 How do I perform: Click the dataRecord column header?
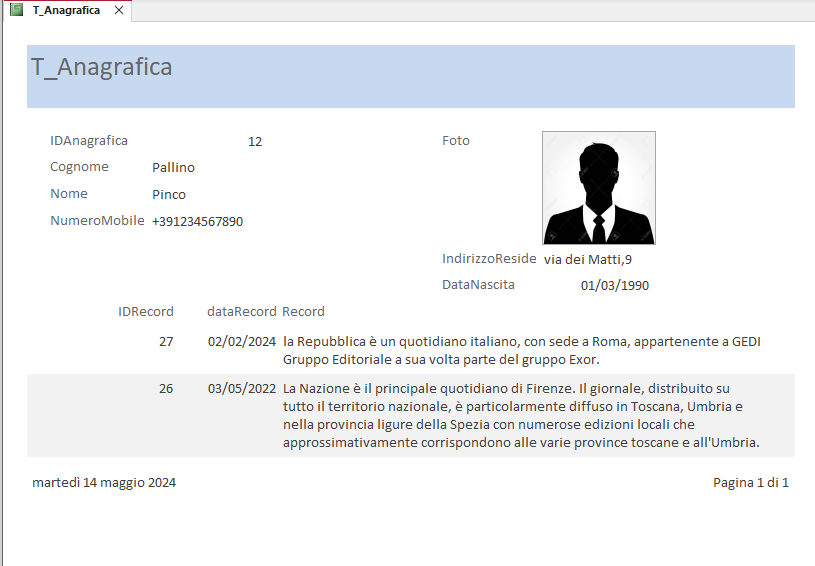pyautogui.click(x=242, y=311)
